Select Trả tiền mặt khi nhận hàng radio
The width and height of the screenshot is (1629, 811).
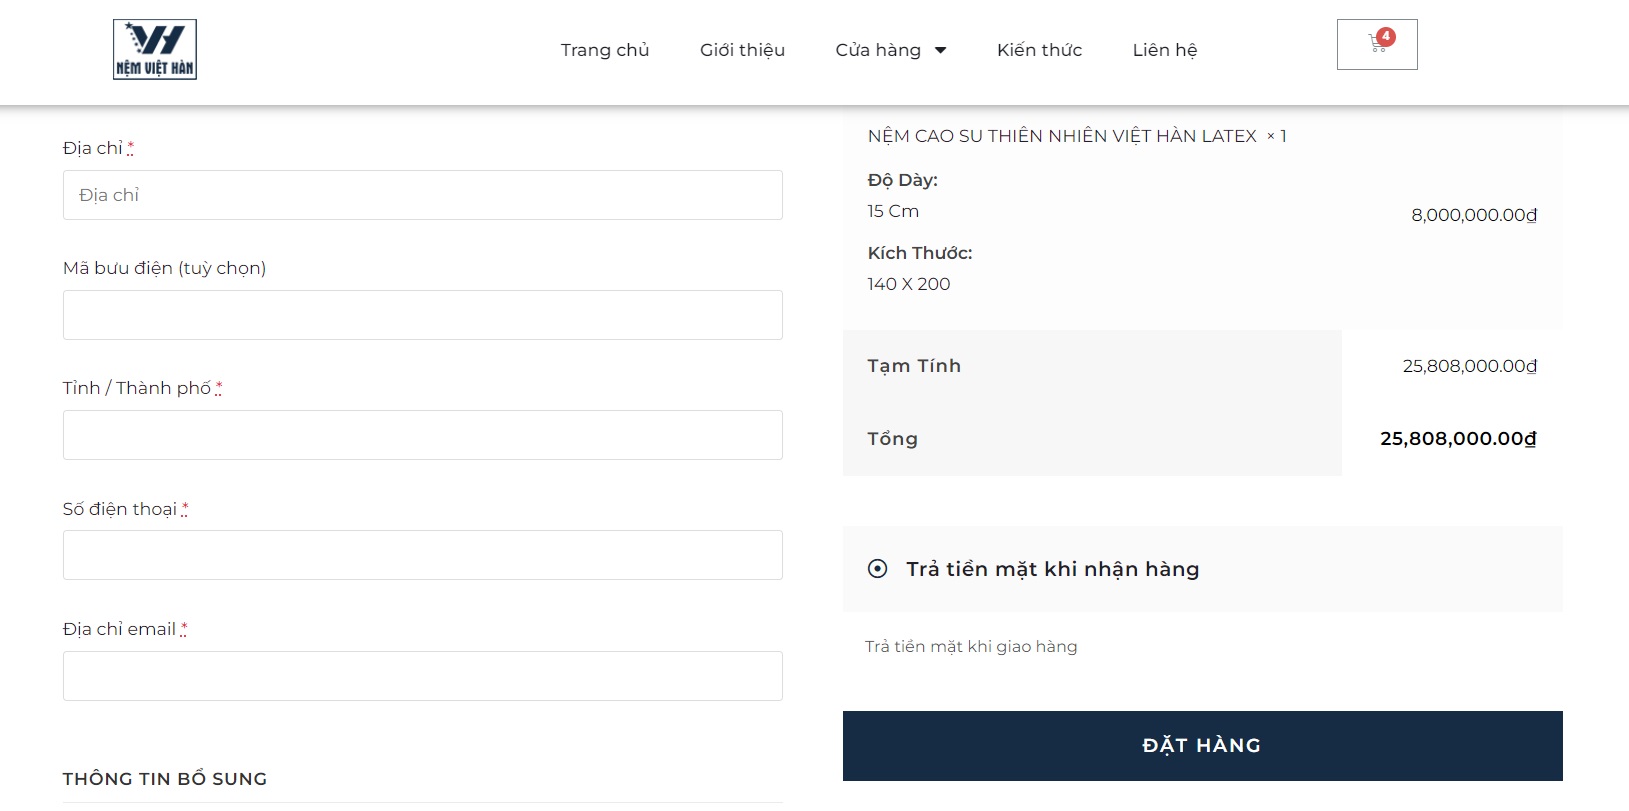point(877,569)
